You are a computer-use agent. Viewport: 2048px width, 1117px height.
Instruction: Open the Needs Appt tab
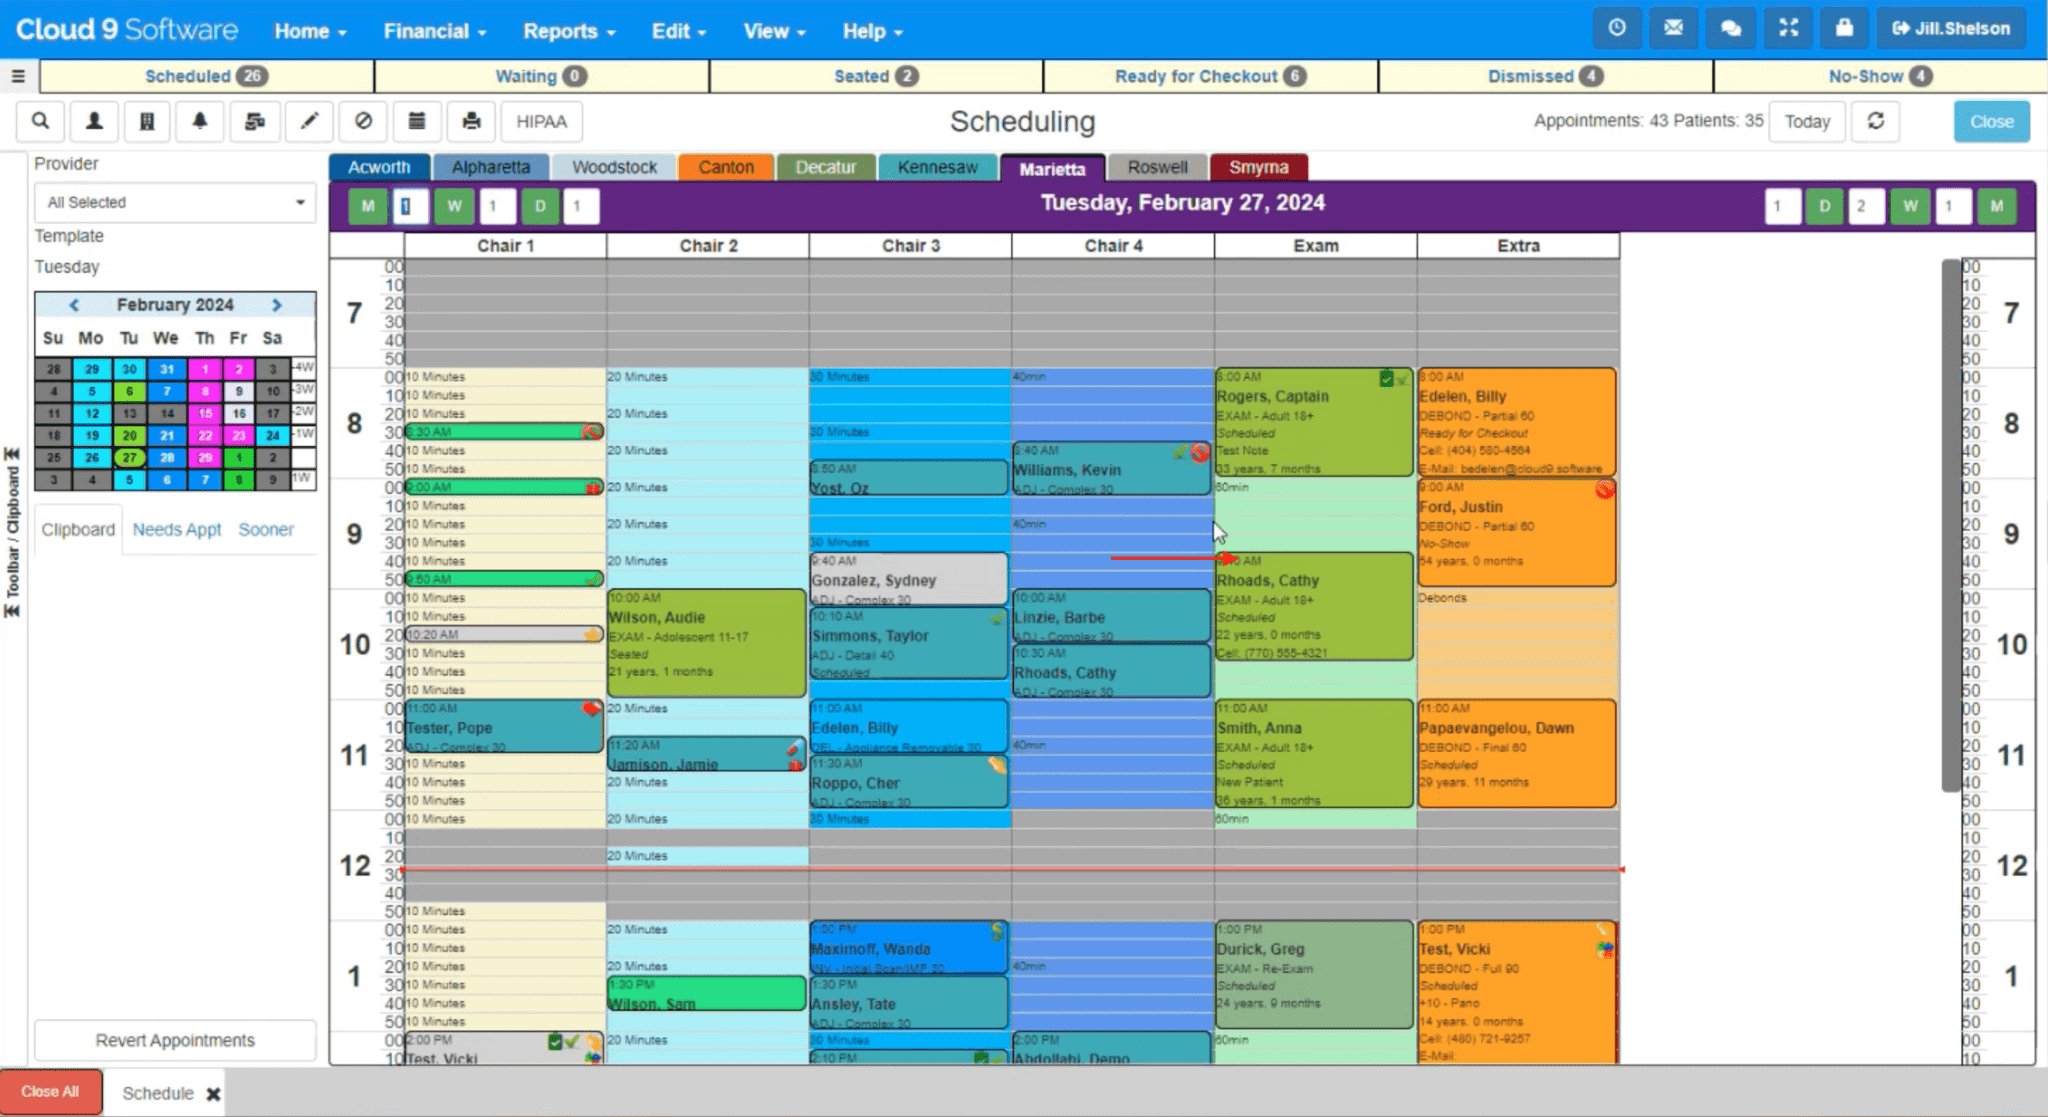(x=177, y=530)
